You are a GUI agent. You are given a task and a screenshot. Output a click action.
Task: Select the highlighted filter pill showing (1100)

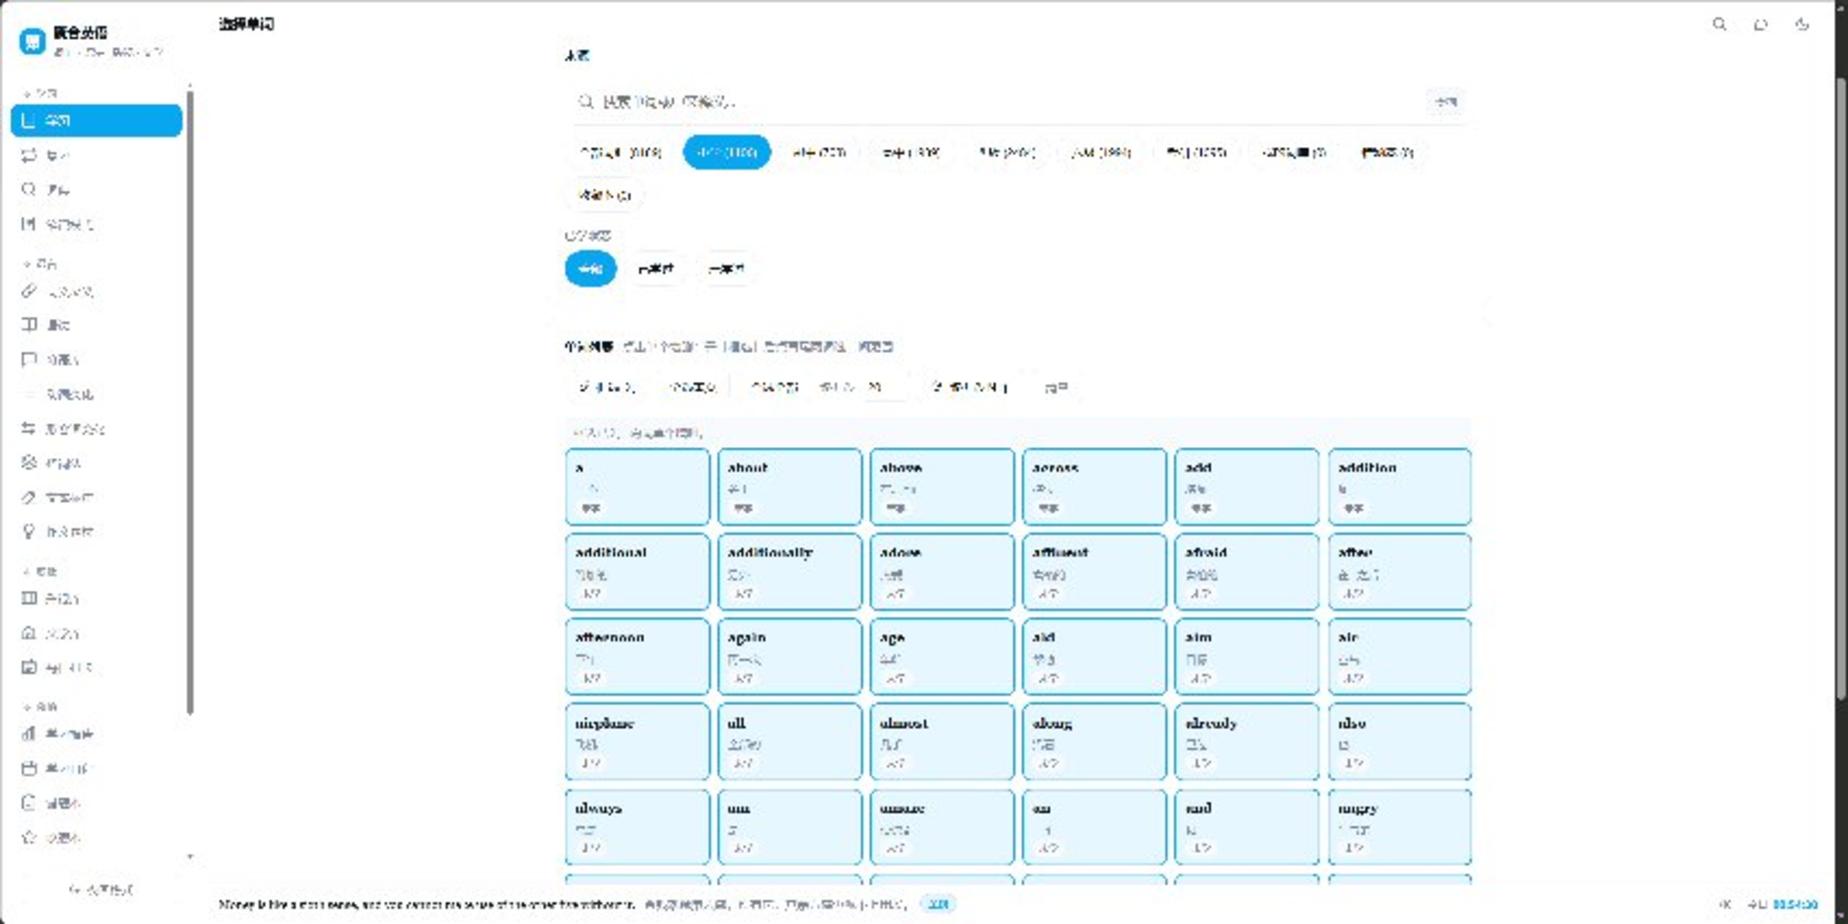coord(727,153)
